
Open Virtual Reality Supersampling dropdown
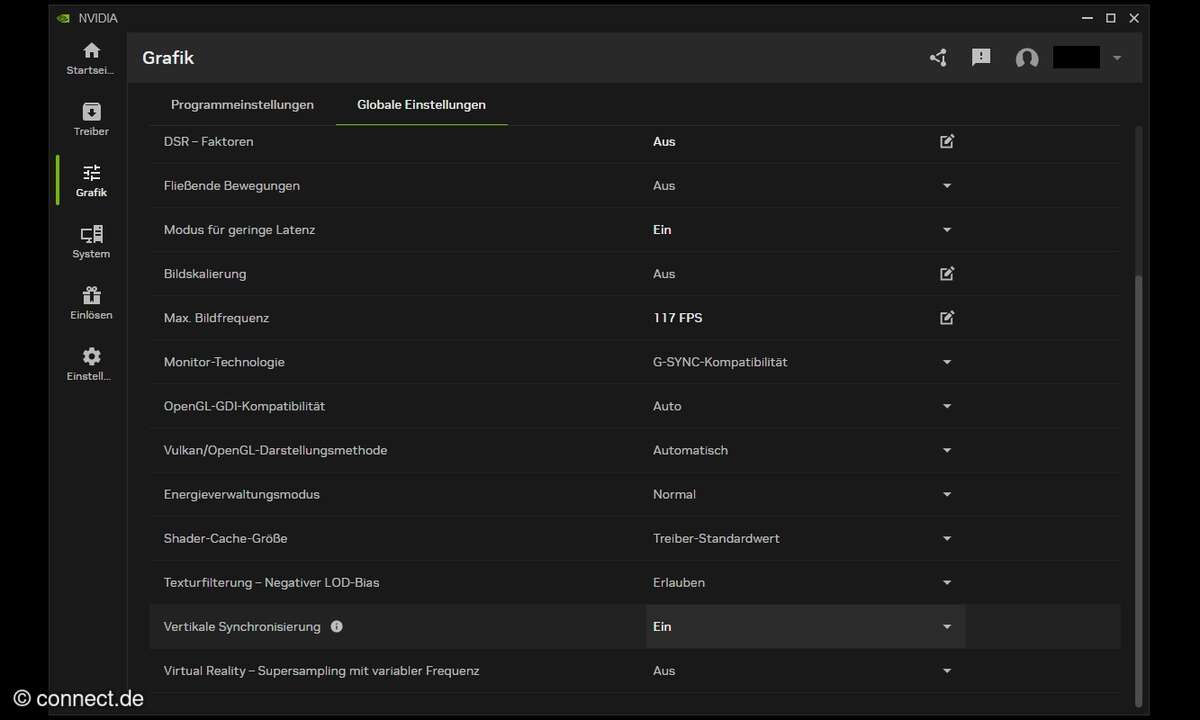947,671
